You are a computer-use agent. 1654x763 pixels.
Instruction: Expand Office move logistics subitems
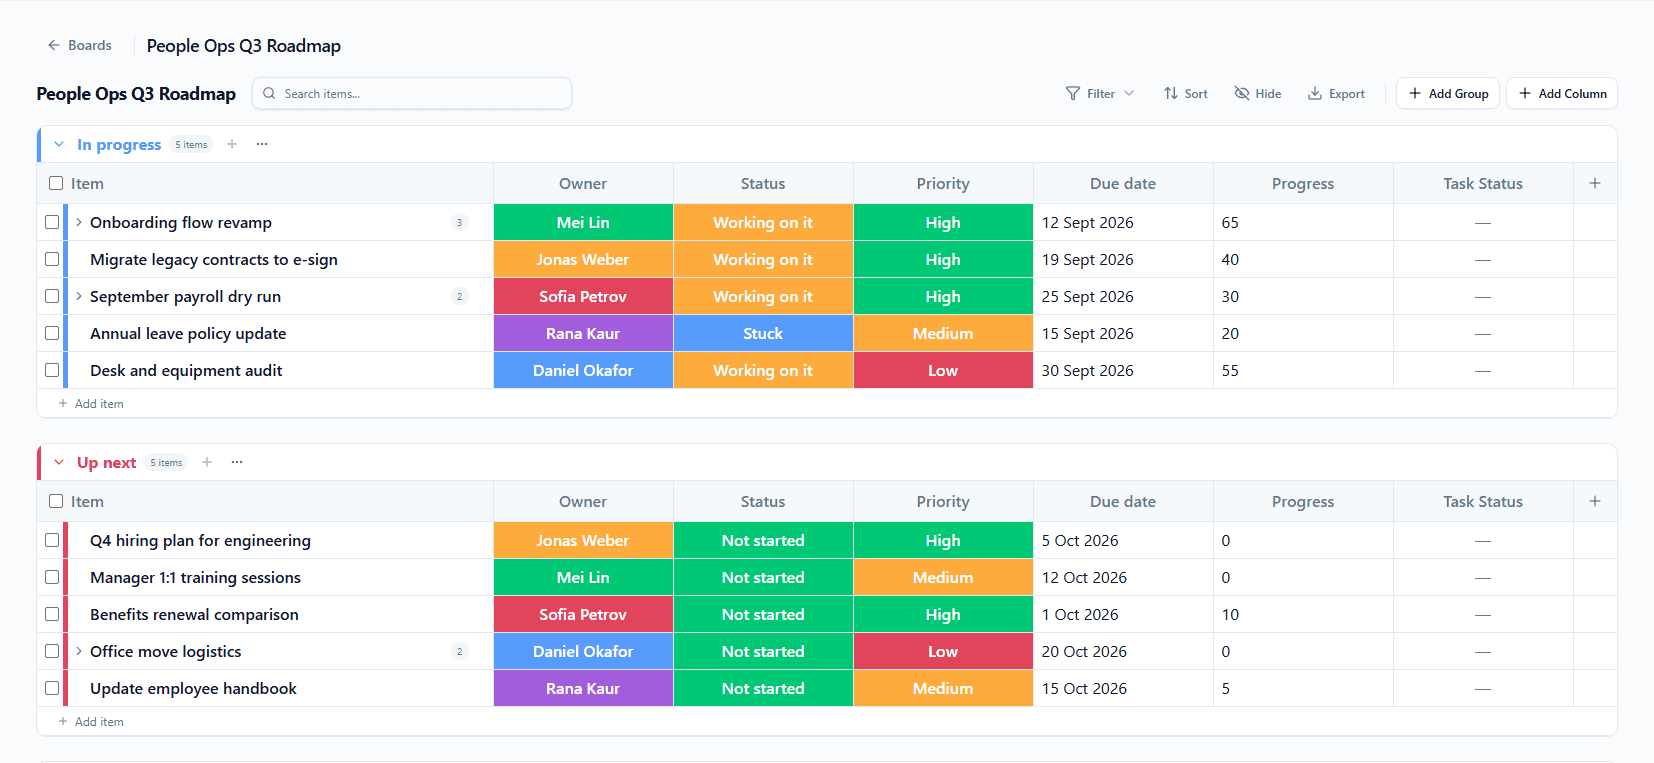click(x=79, y=651)
